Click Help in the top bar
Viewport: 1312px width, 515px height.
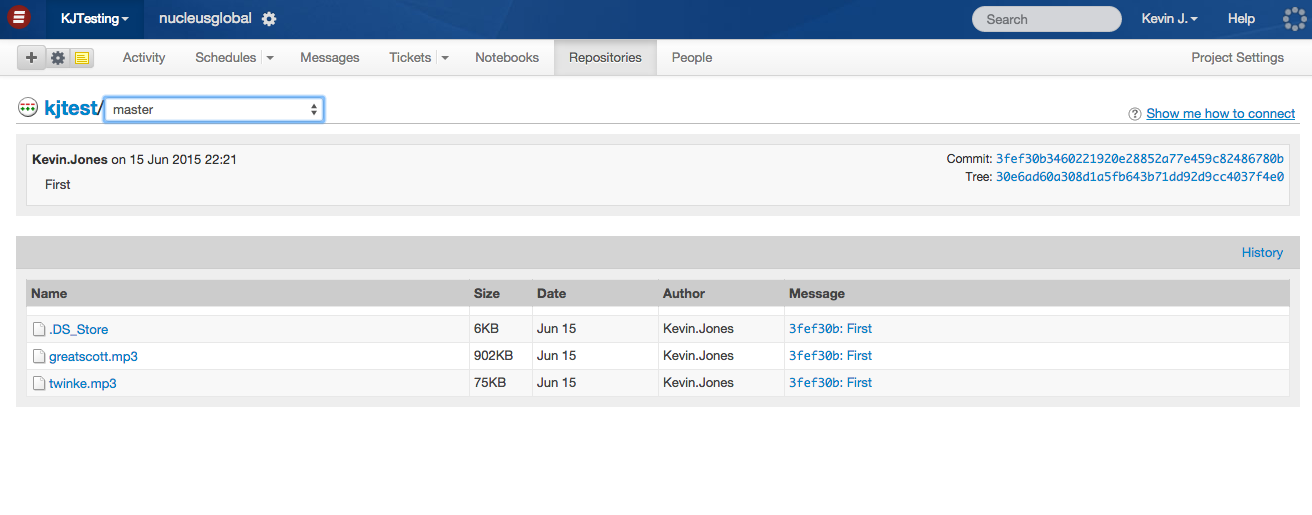(1241, 19)
